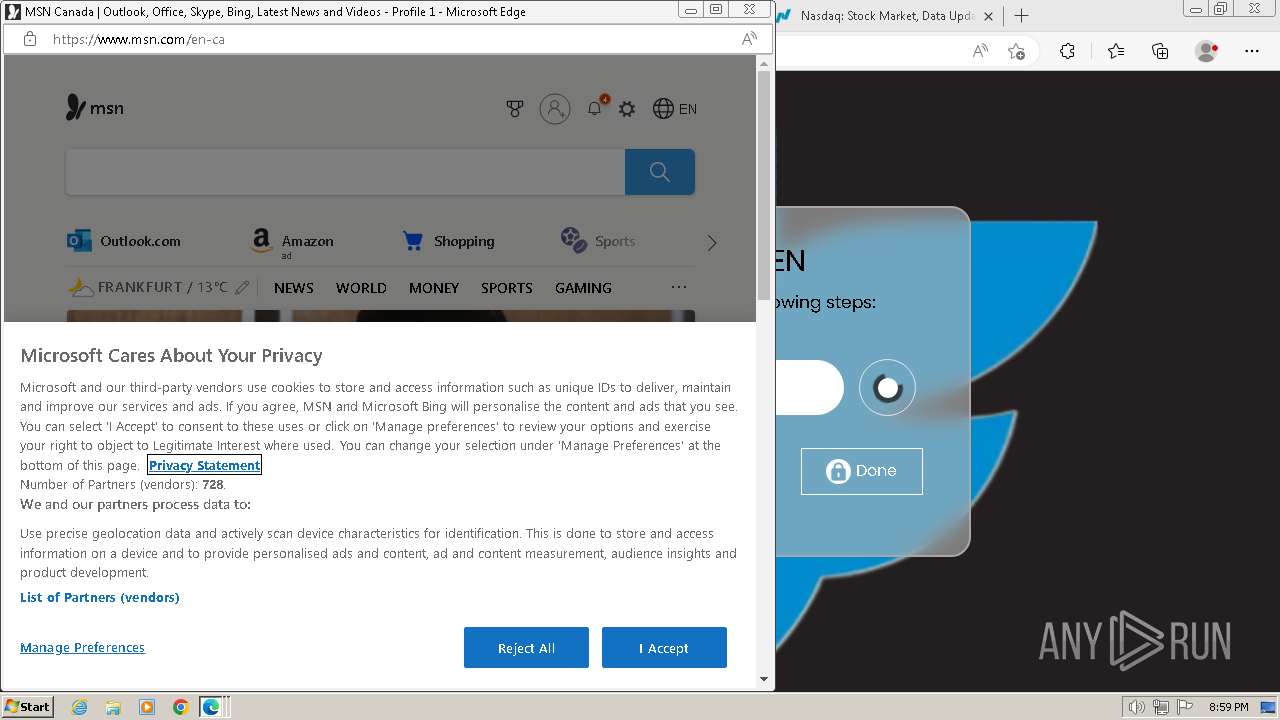Click the white input field in dialog
1280x720 pixels.
tap(809, 387)
